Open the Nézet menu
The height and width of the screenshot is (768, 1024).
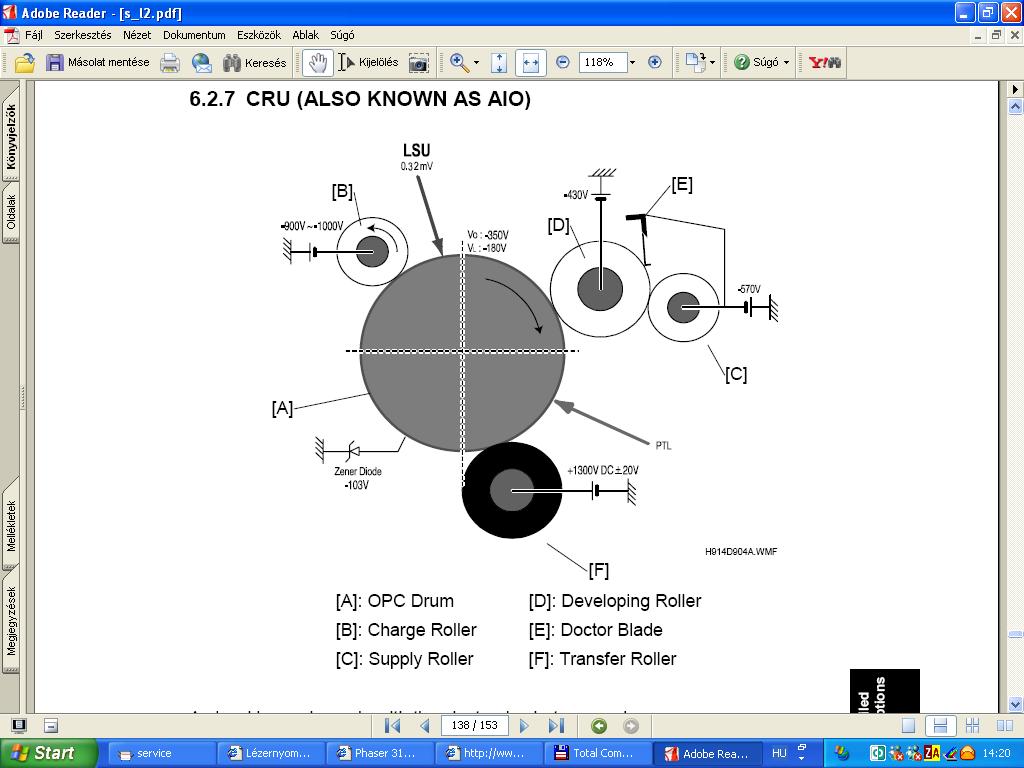click(137, 35)
